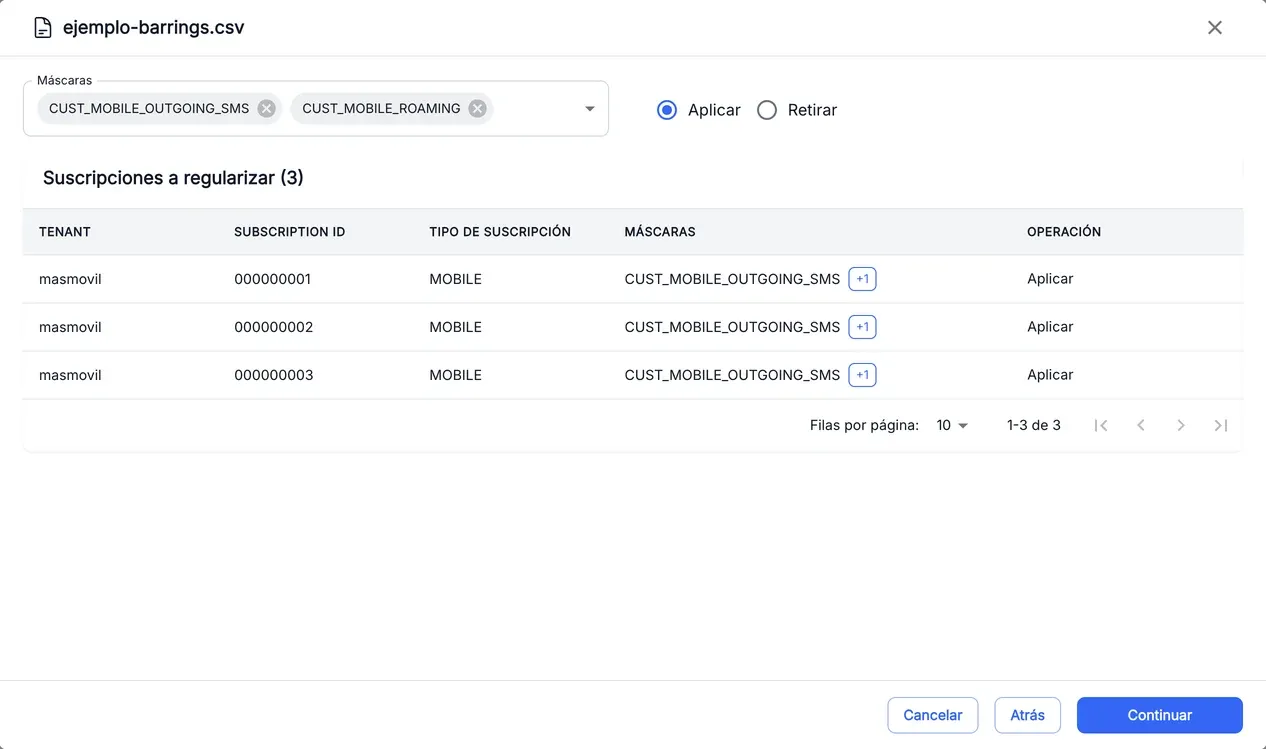Click the Cancelar button

point(932,715)
